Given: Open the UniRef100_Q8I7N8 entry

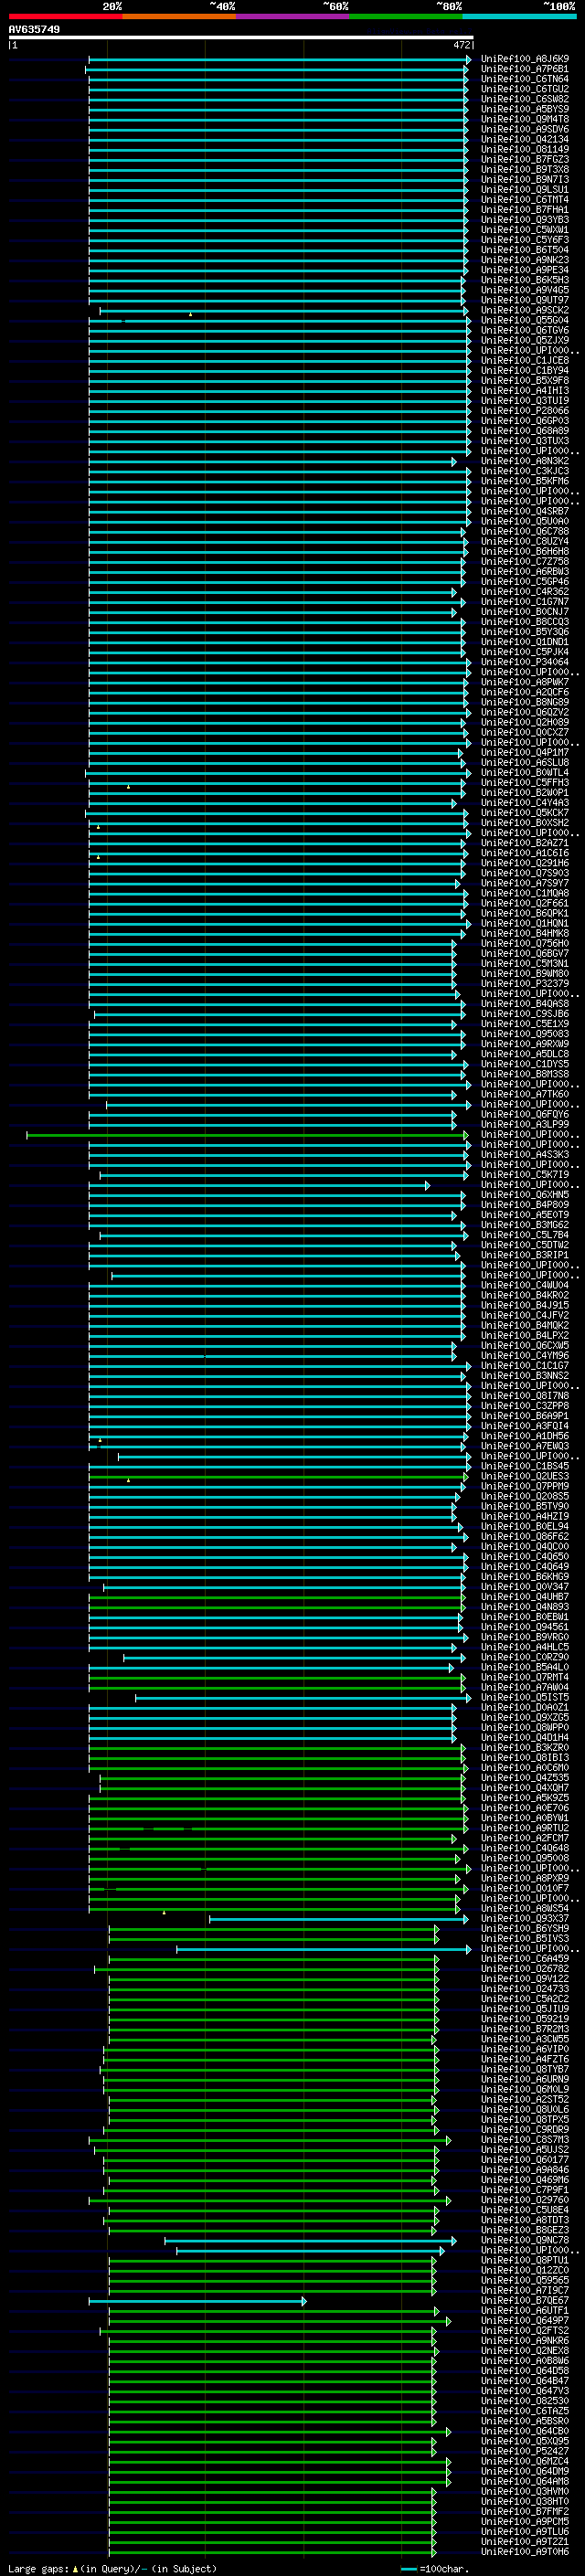Looking at the screenshot, I should (x=525, y=1396).
